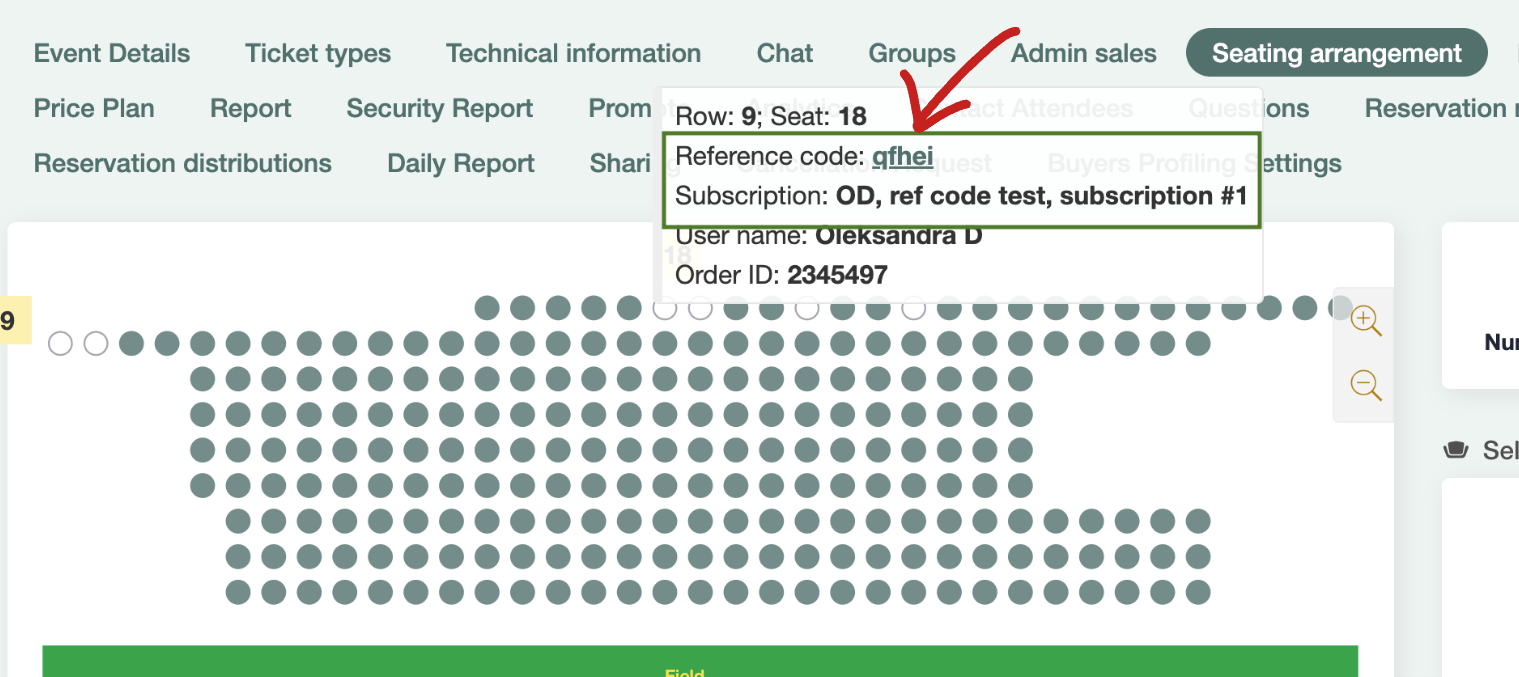The width and height of the screenshot is (1519, 677).
Task: Open the qfhei reference code link
Action: pos(903,156)
